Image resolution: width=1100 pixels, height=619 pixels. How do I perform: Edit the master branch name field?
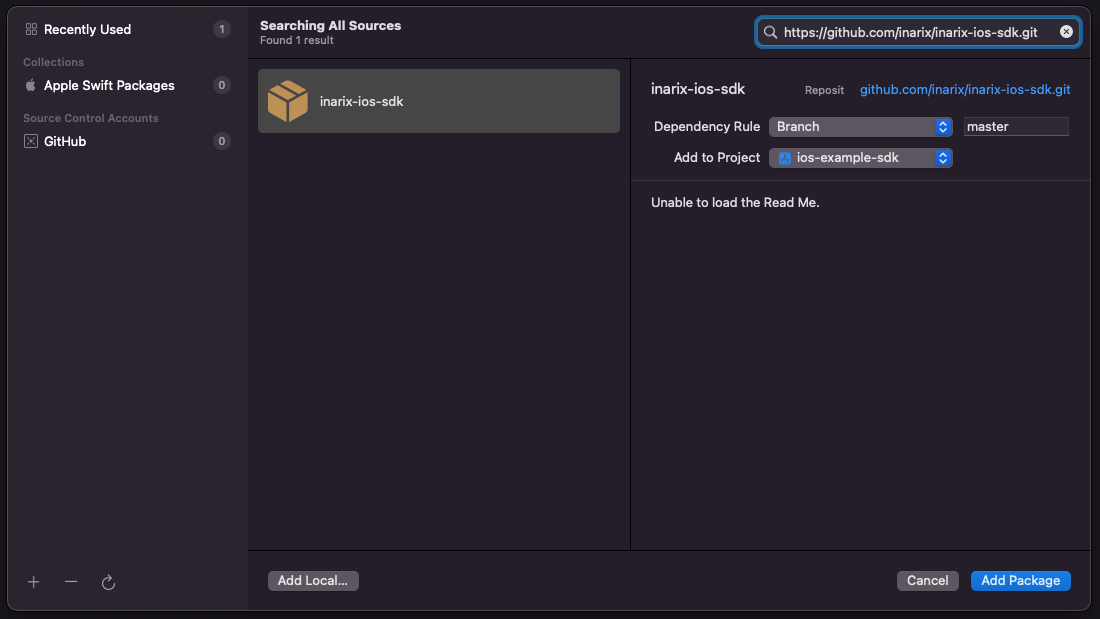[1016, 127]
